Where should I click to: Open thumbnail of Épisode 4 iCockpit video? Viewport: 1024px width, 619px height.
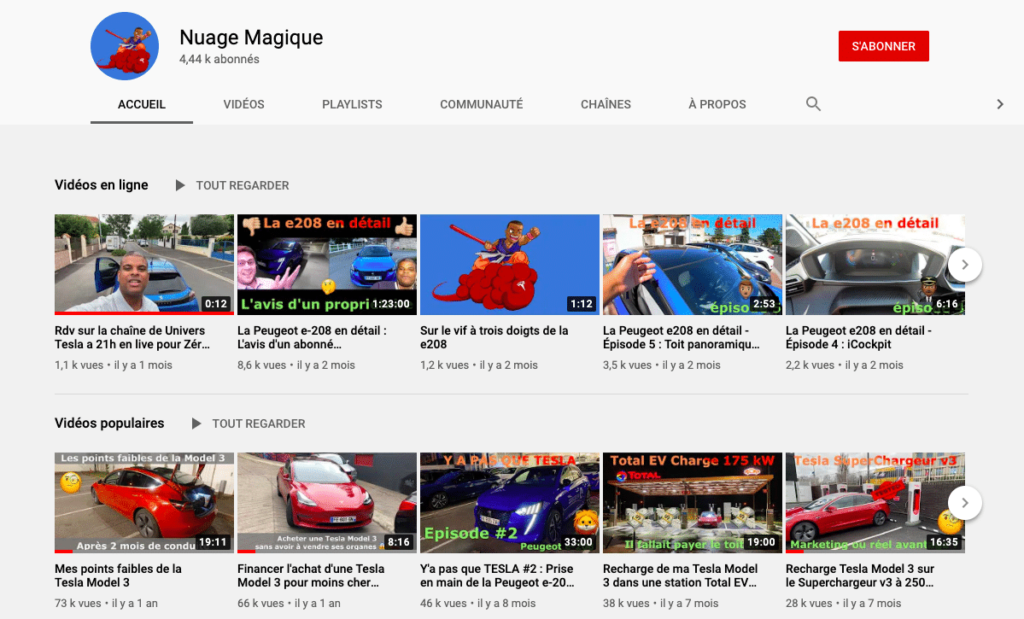pyautogui.click(x=875, y=264)
